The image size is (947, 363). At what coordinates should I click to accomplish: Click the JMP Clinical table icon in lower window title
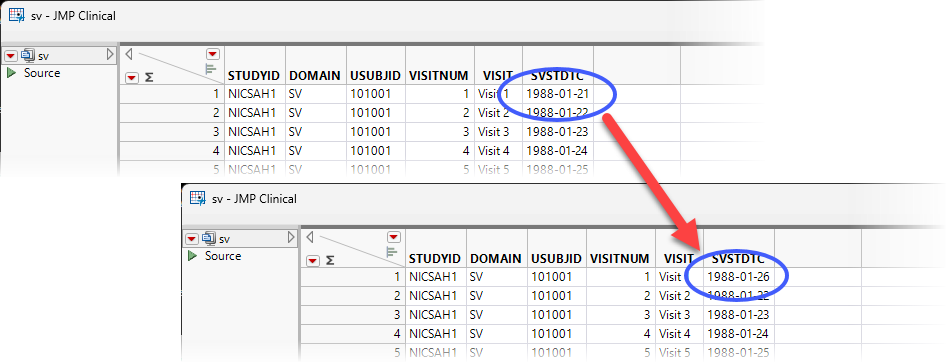(197, 198)
